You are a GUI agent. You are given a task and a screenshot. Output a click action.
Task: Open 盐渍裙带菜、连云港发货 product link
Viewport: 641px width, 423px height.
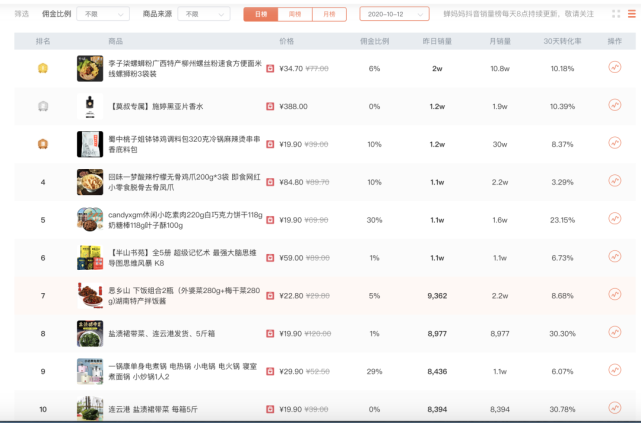[x=161, y=333]
